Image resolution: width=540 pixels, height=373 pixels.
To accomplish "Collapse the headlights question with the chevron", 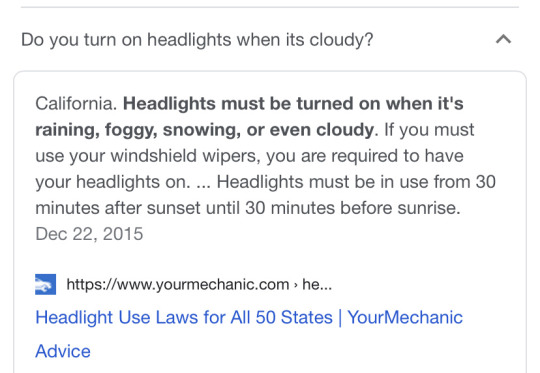I will [x=503, y=39].
